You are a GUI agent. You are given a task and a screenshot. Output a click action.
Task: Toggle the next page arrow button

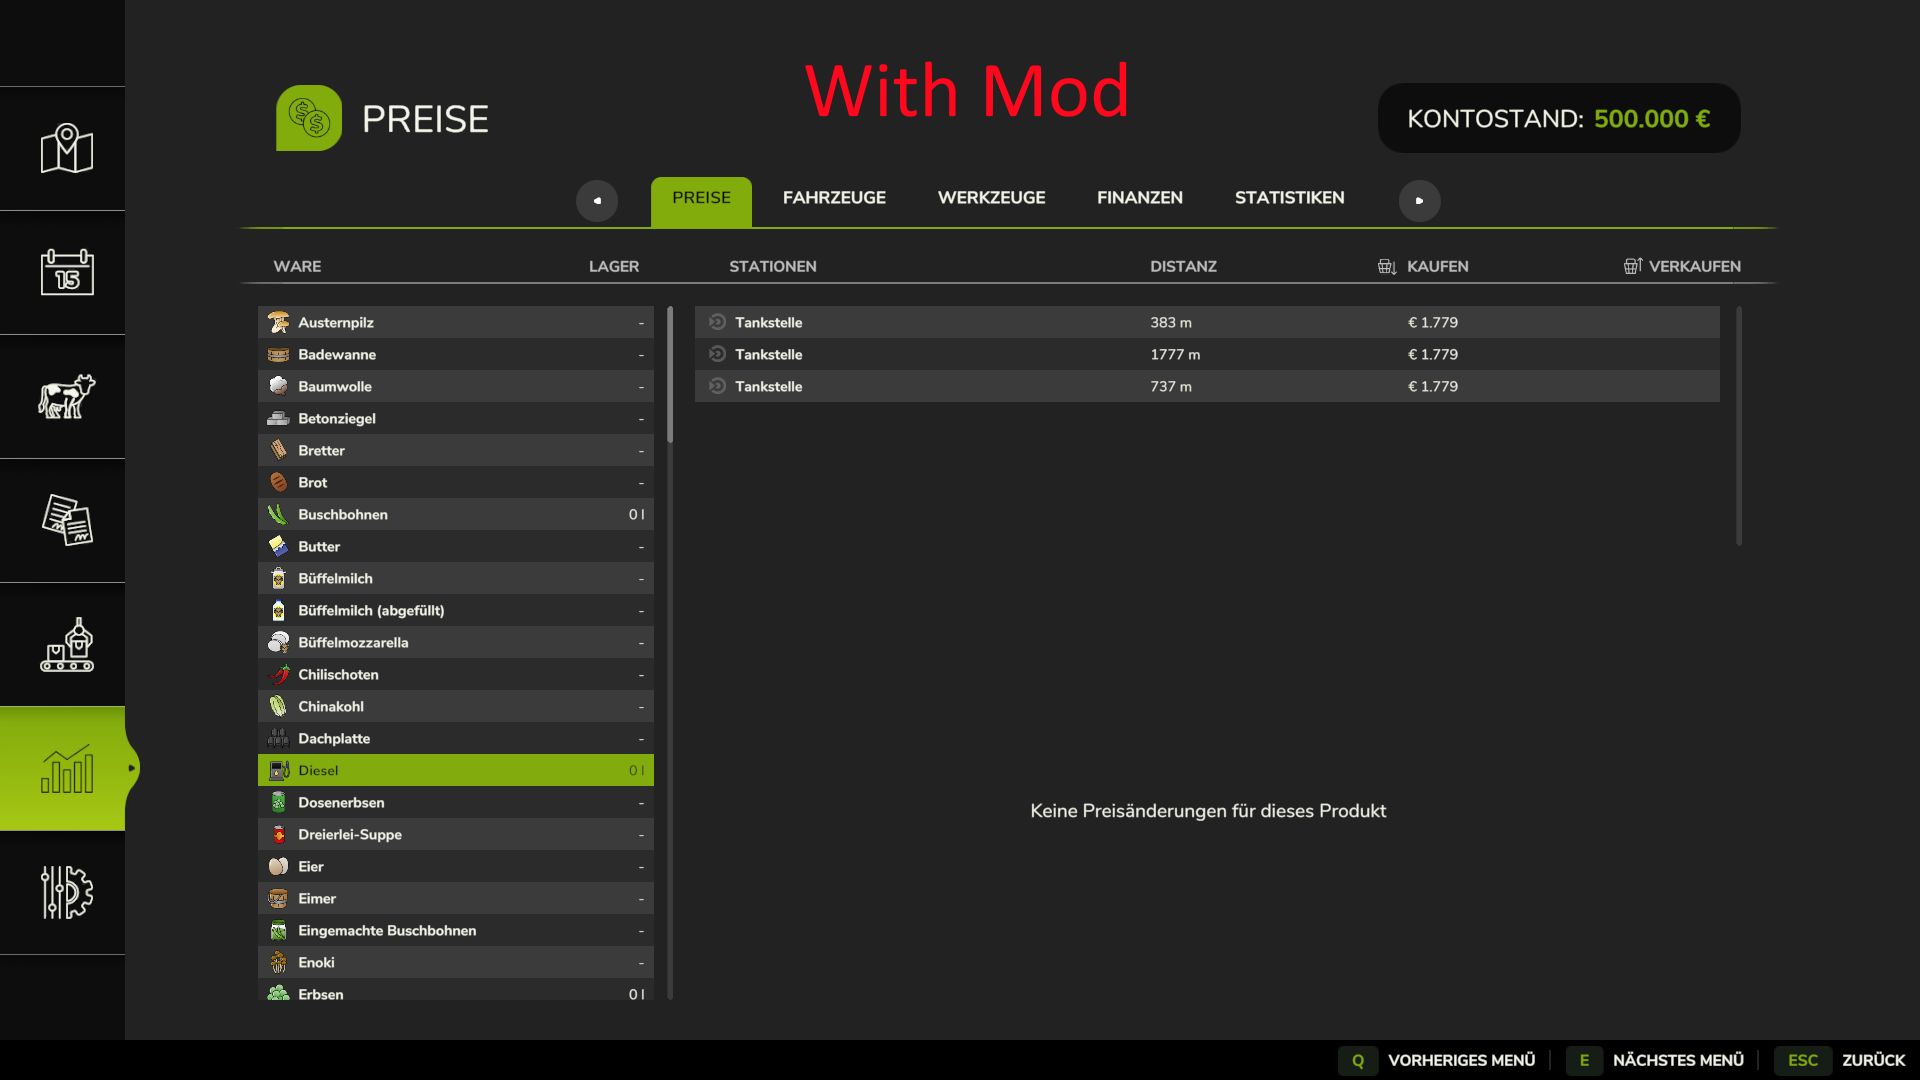coord(1418,200)
